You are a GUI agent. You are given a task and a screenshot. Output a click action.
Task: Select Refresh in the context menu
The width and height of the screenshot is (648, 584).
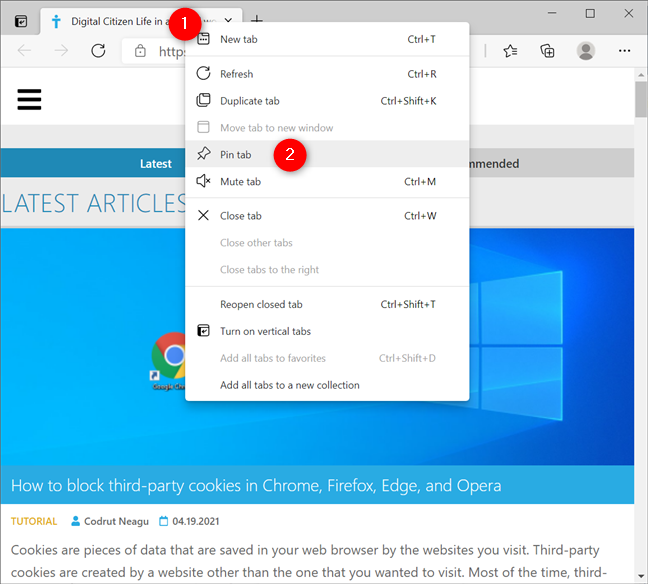coord(327,74)
